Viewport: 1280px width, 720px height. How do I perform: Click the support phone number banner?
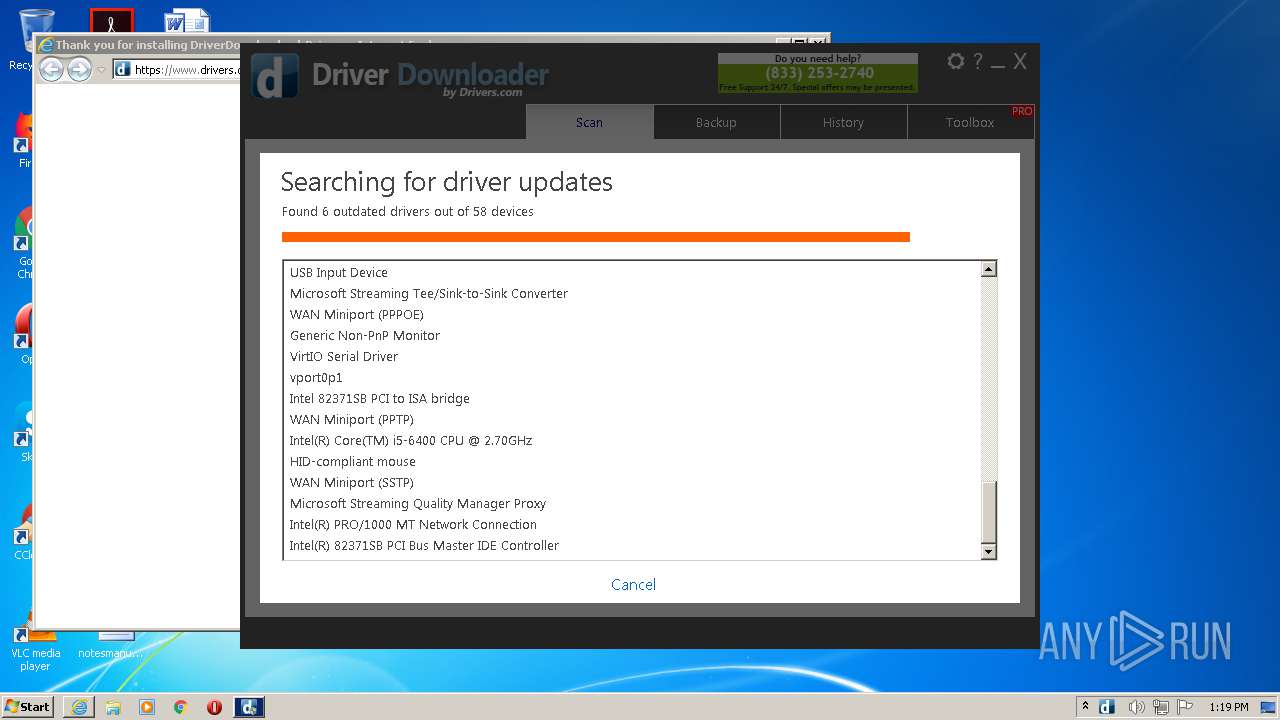coord(818,73)
